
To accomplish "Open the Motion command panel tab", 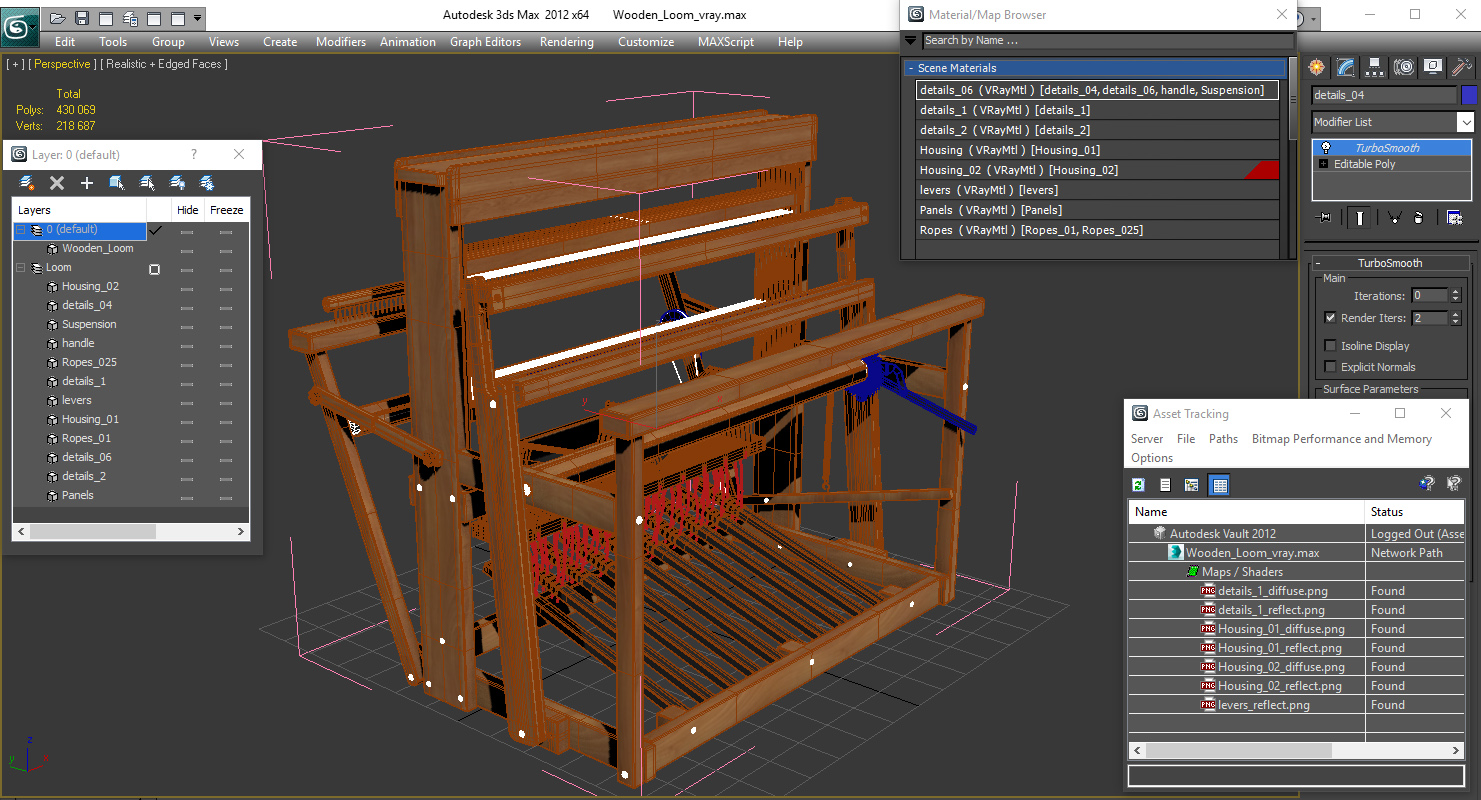I will [1404, 67].
